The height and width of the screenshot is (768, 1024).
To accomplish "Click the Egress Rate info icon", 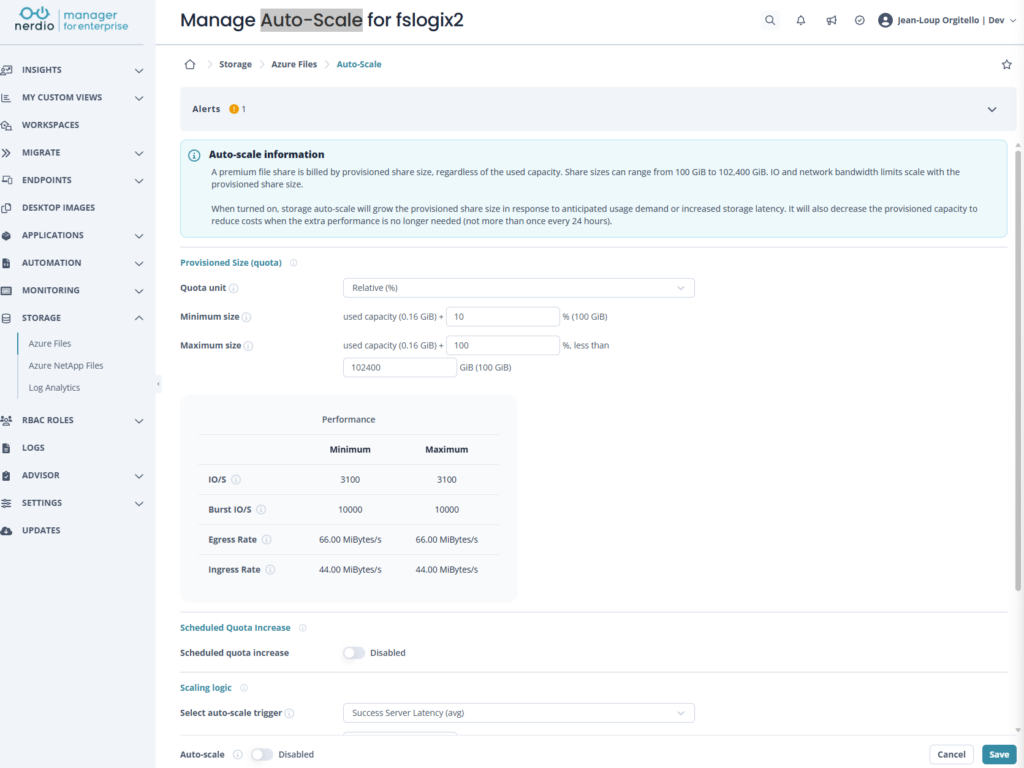I will point(266,539).
